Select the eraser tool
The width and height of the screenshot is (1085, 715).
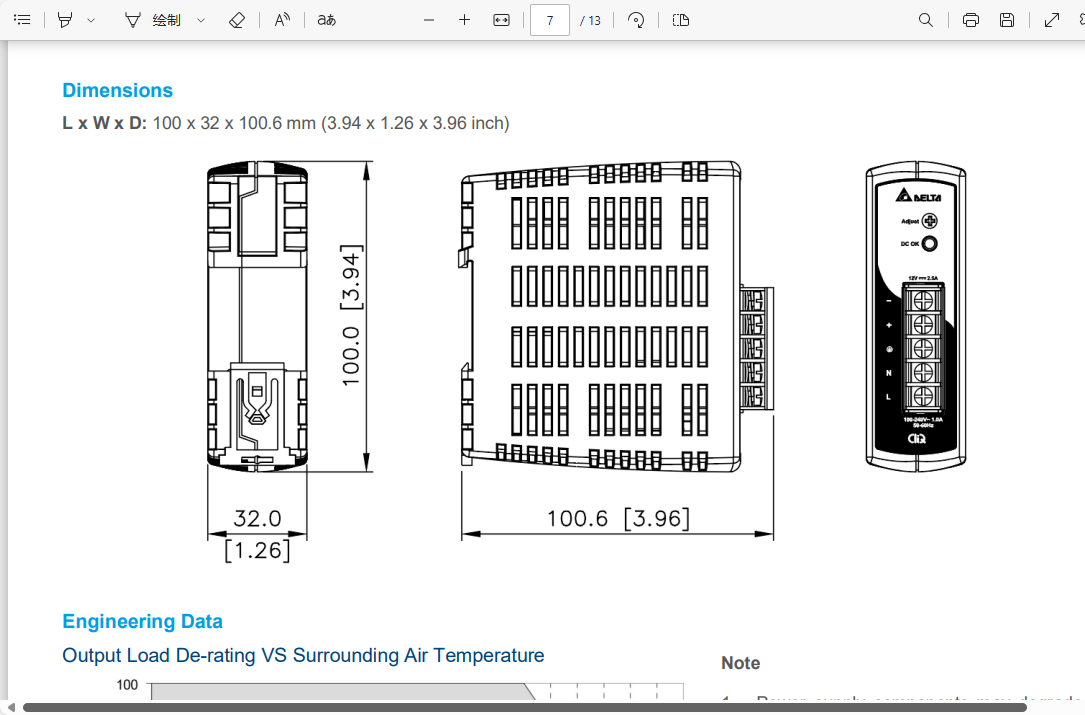[x=237, y=20]
